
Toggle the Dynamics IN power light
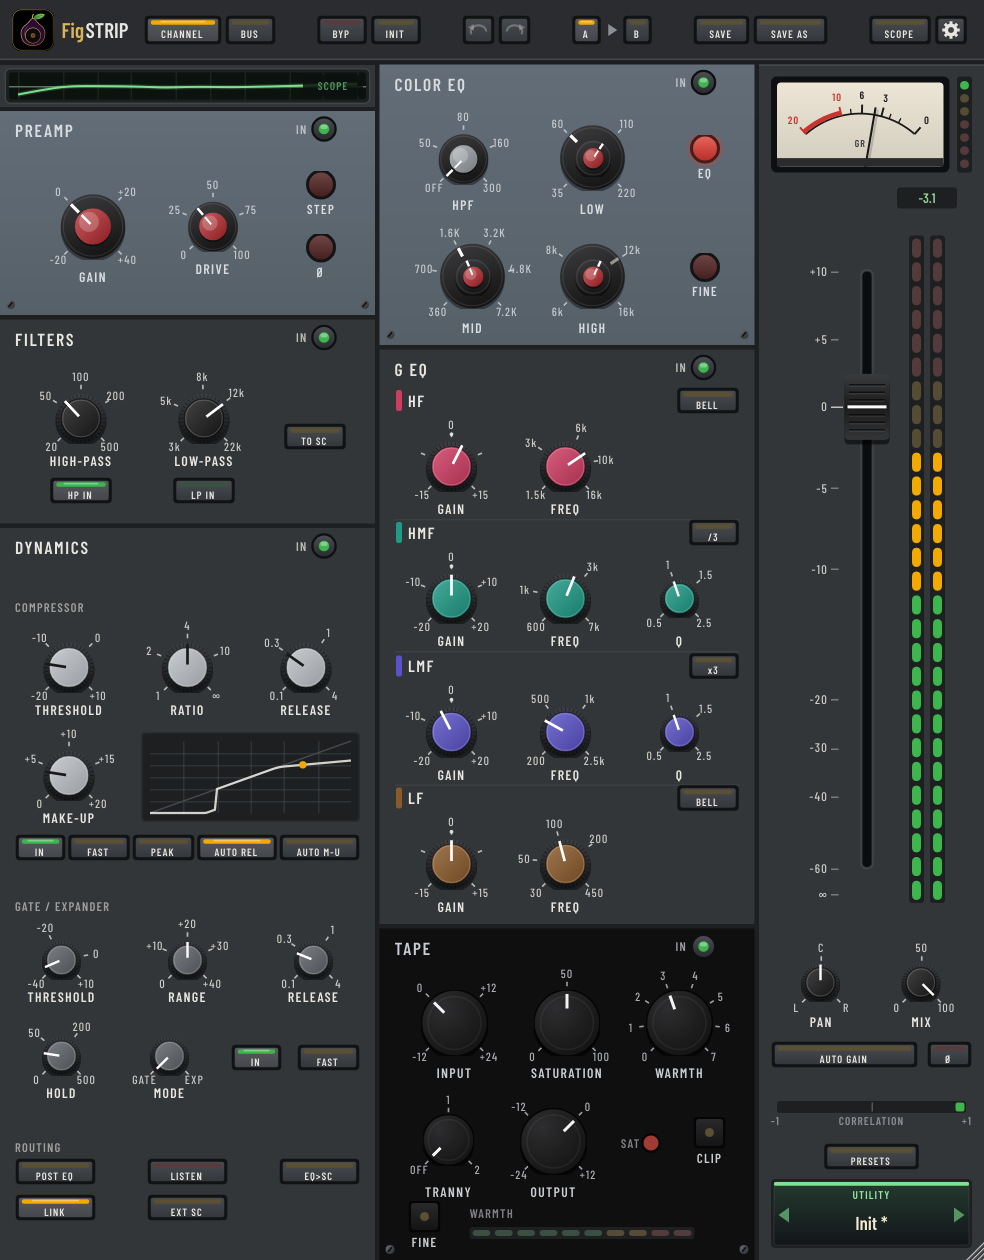tap(323, 546)
